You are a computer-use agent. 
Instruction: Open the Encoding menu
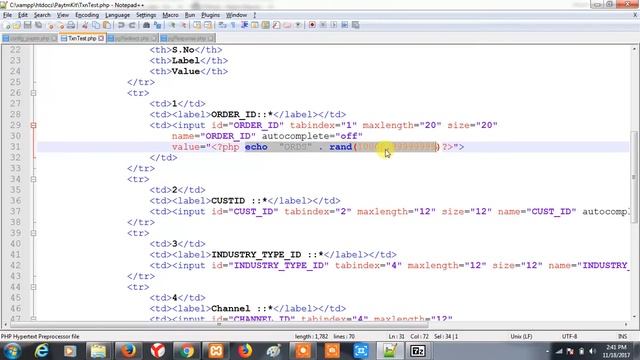(87, 15)
